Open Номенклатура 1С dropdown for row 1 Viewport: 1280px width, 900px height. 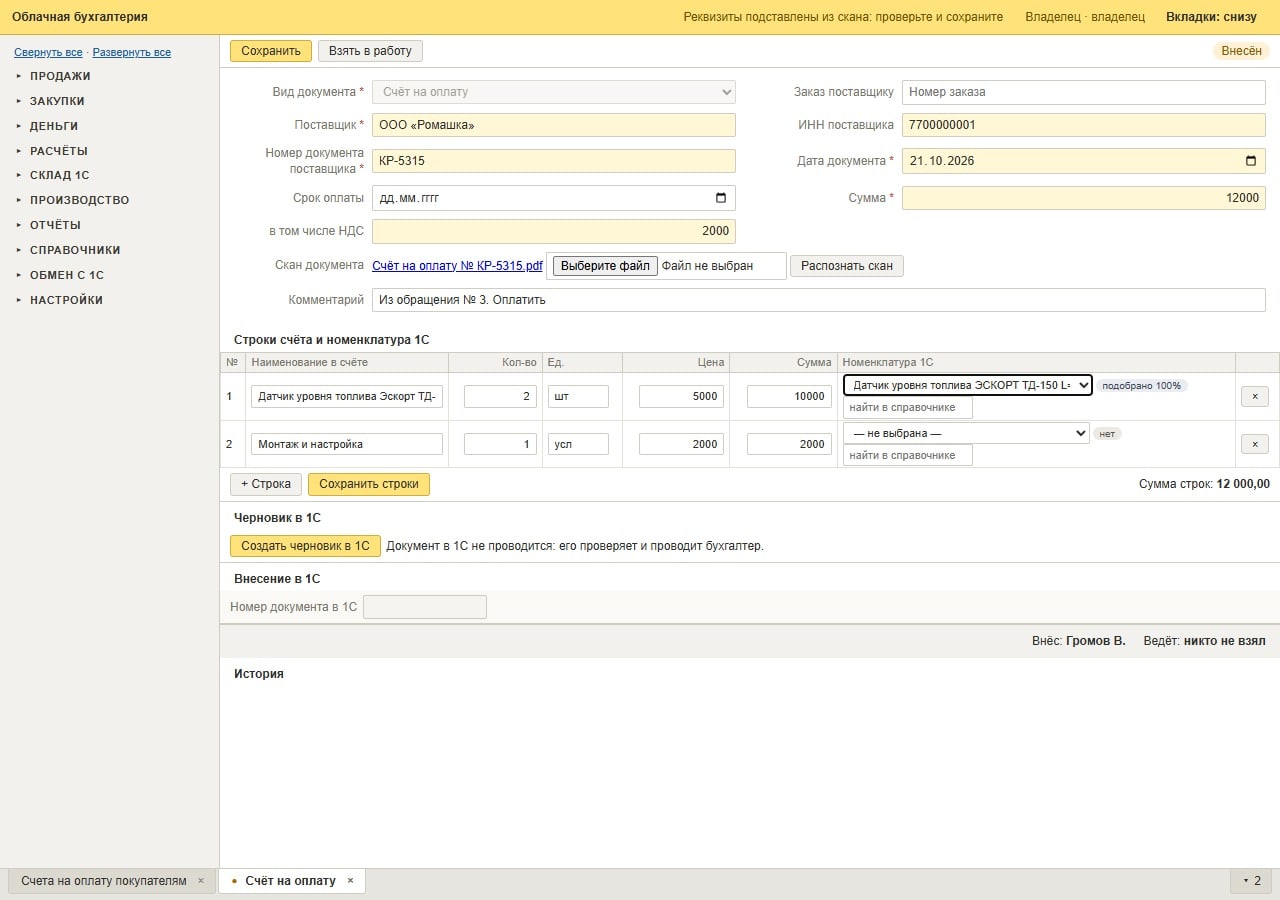point(968,385)
